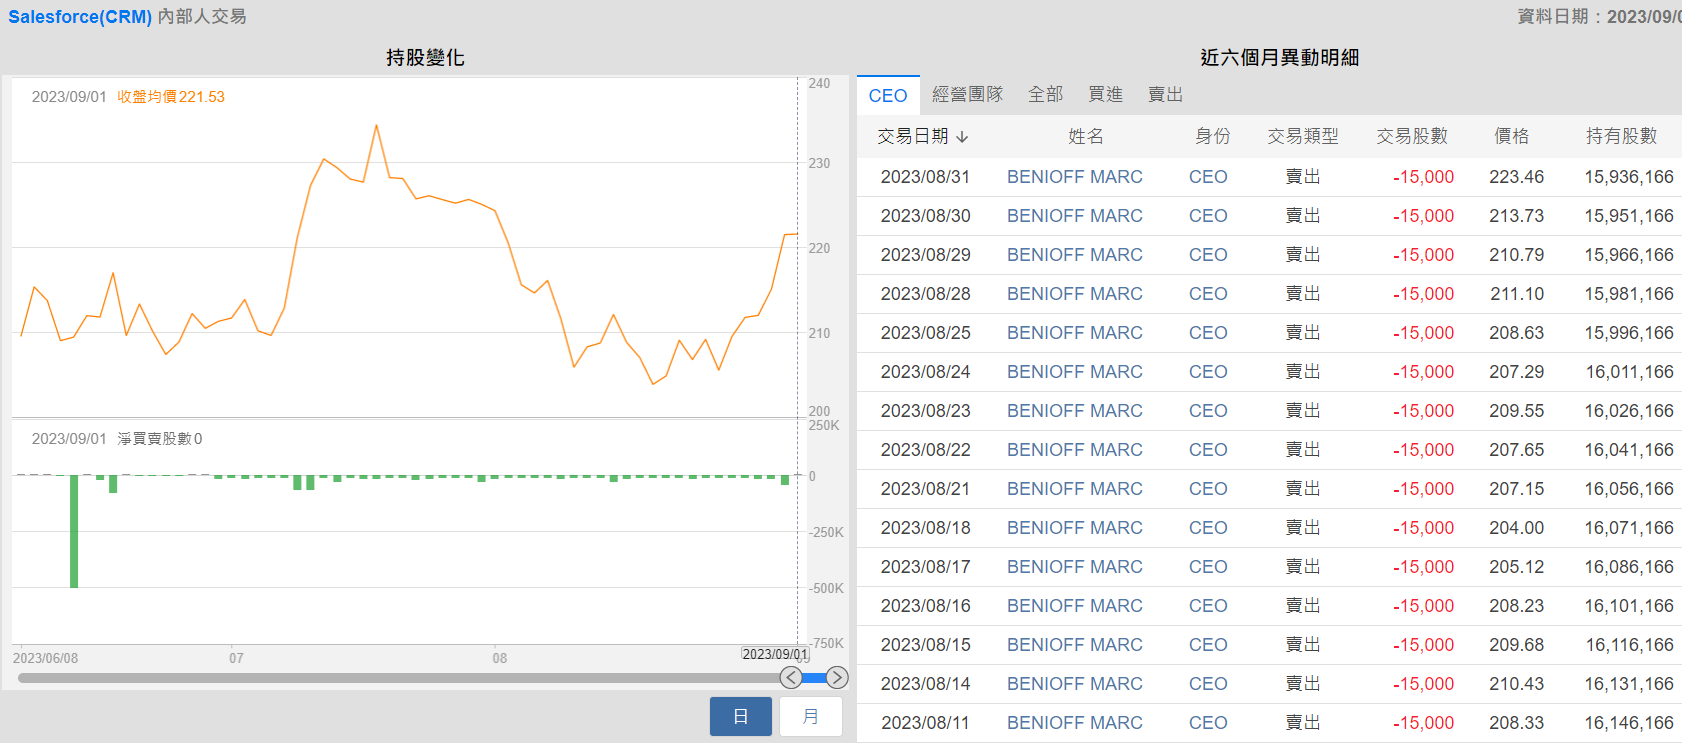Open Salesforce(CRM) stock link
This screenshot has height=743, width=1682.
[80, 17]
